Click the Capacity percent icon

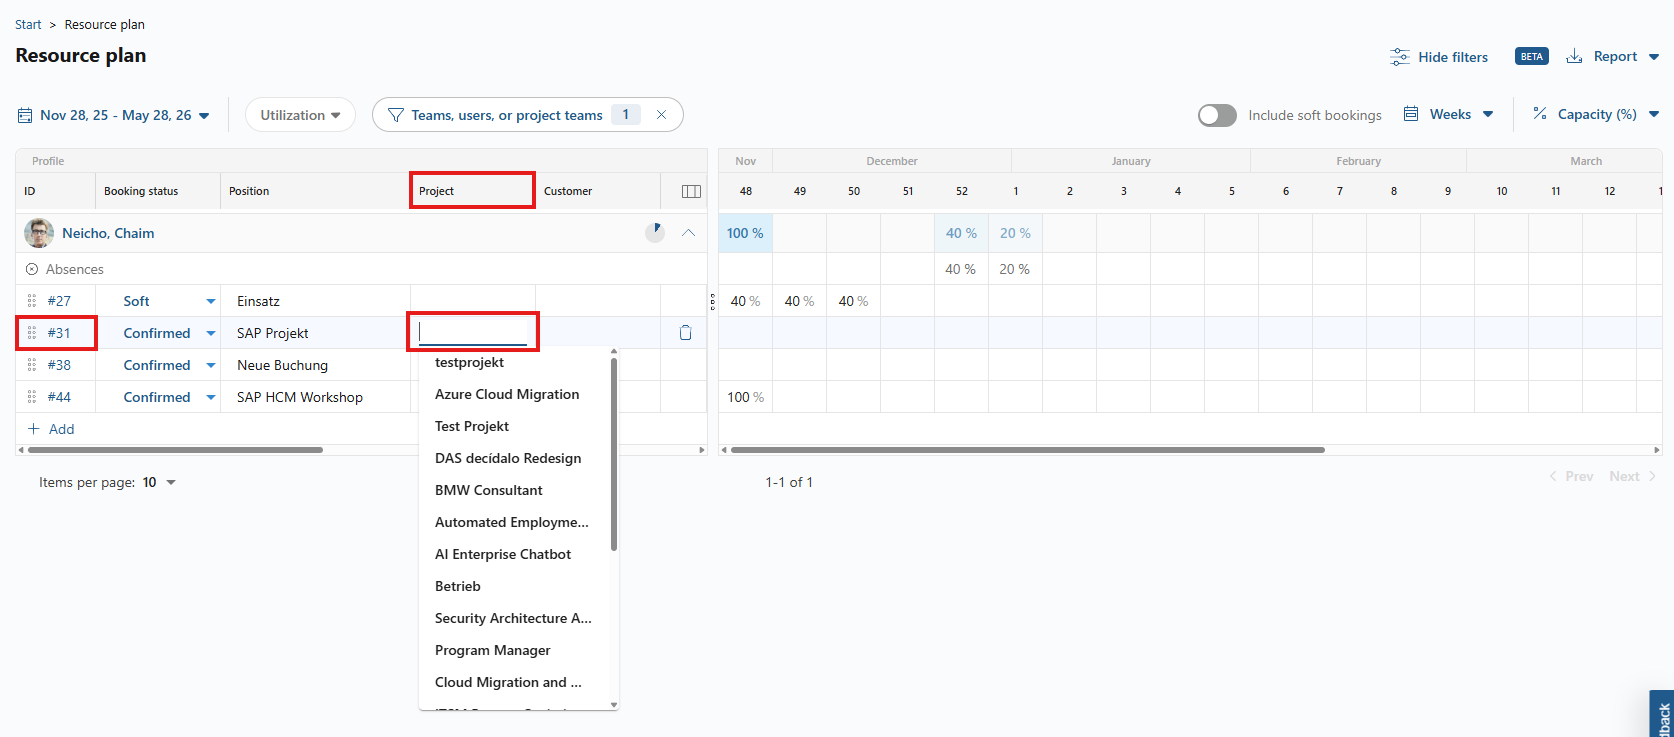click(1540, 114)
